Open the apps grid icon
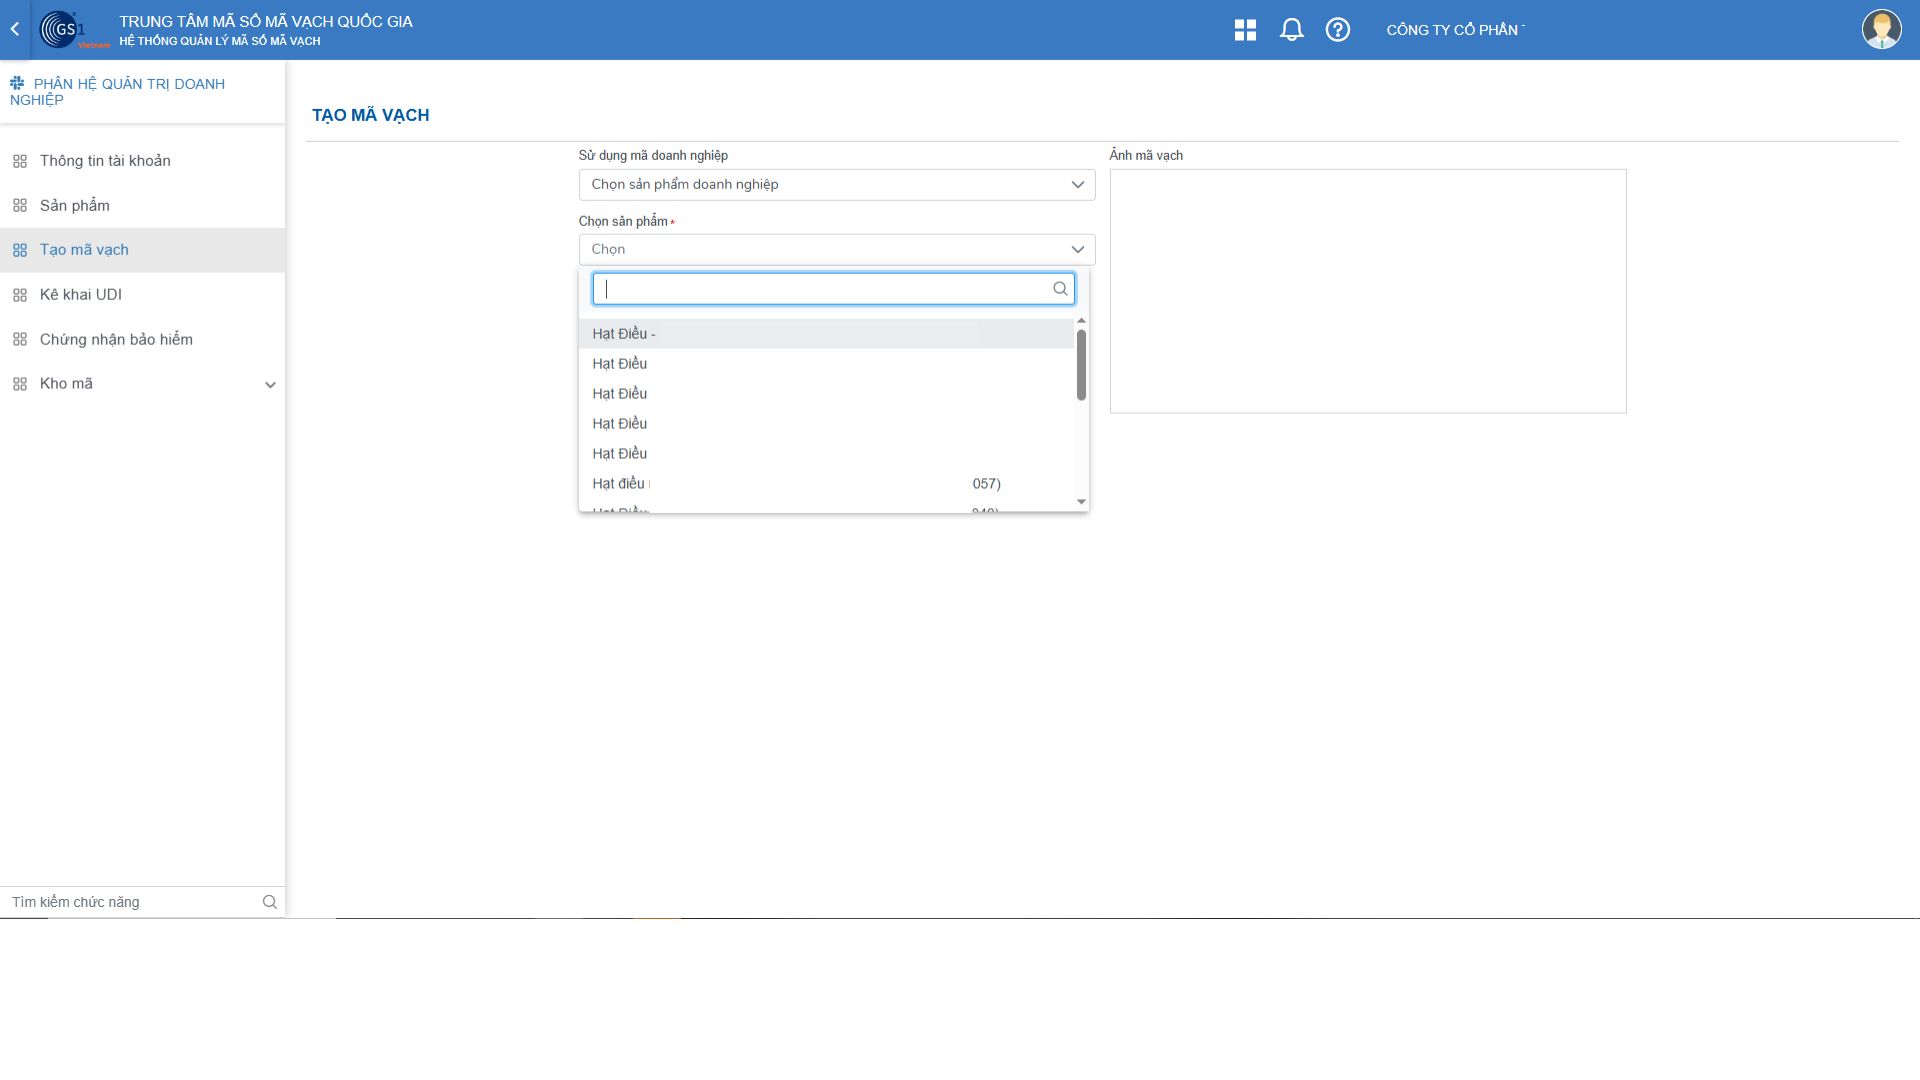 click(1245, 30)
